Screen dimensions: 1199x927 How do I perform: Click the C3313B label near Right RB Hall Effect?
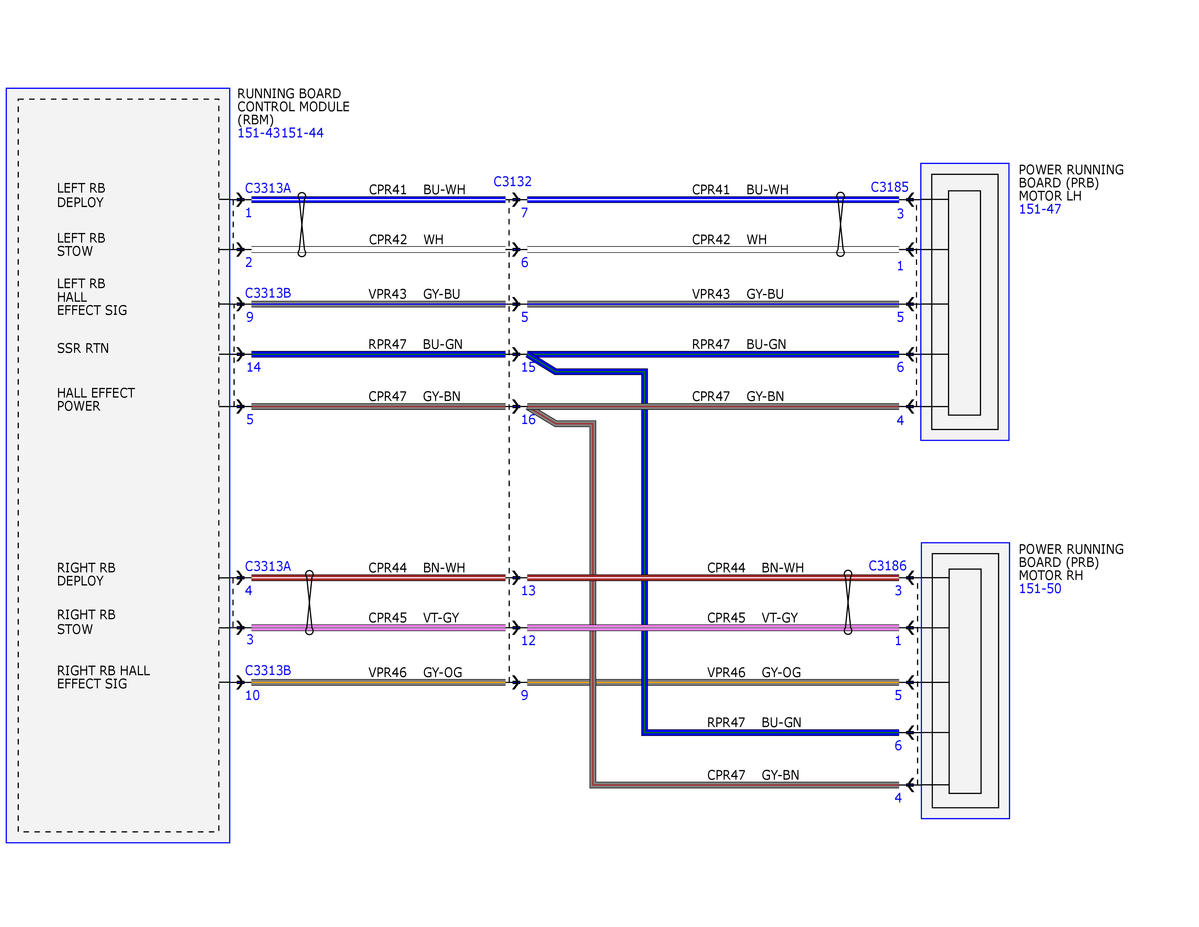(268, 671)
